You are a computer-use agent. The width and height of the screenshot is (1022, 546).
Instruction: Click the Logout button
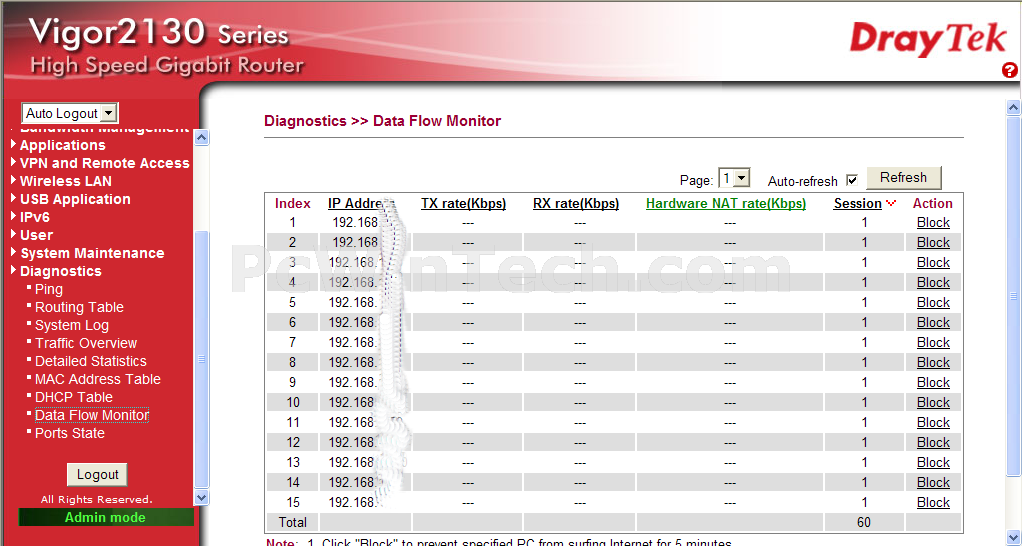97,474
